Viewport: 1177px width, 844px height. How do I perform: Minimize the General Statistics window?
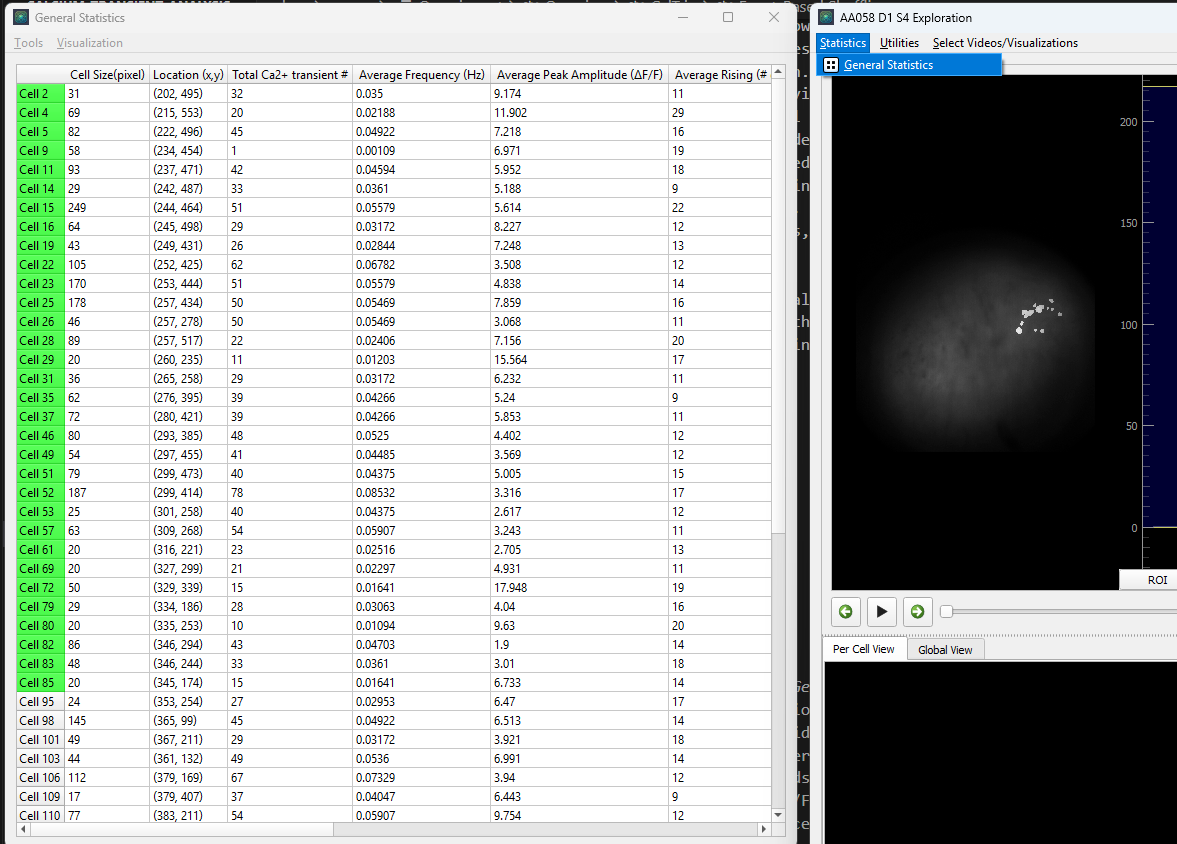(x=682, y=17)
